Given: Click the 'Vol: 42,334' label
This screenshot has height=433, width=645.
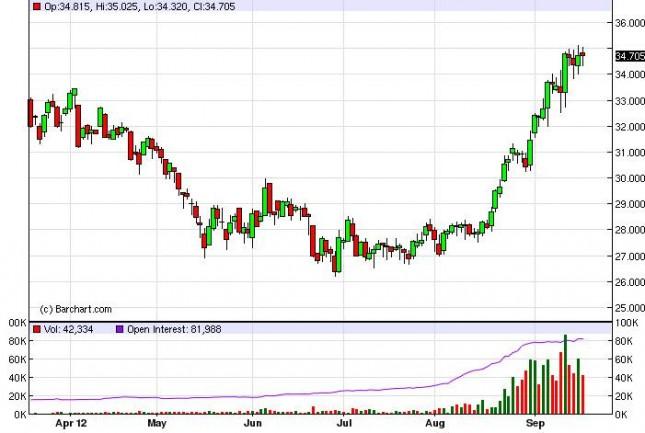Looking at the screenshot, I should pos(68,329).
